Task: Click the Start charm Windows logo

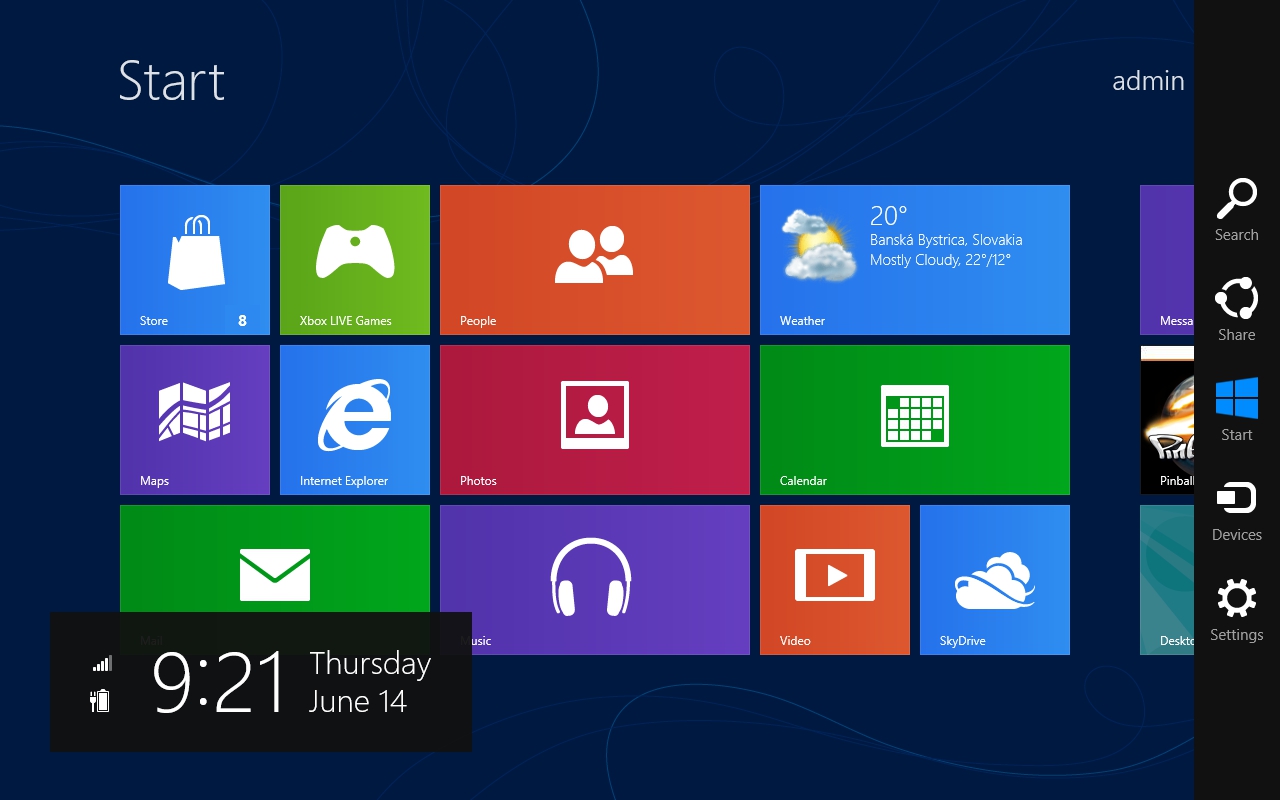Action: coord(1237,398)
